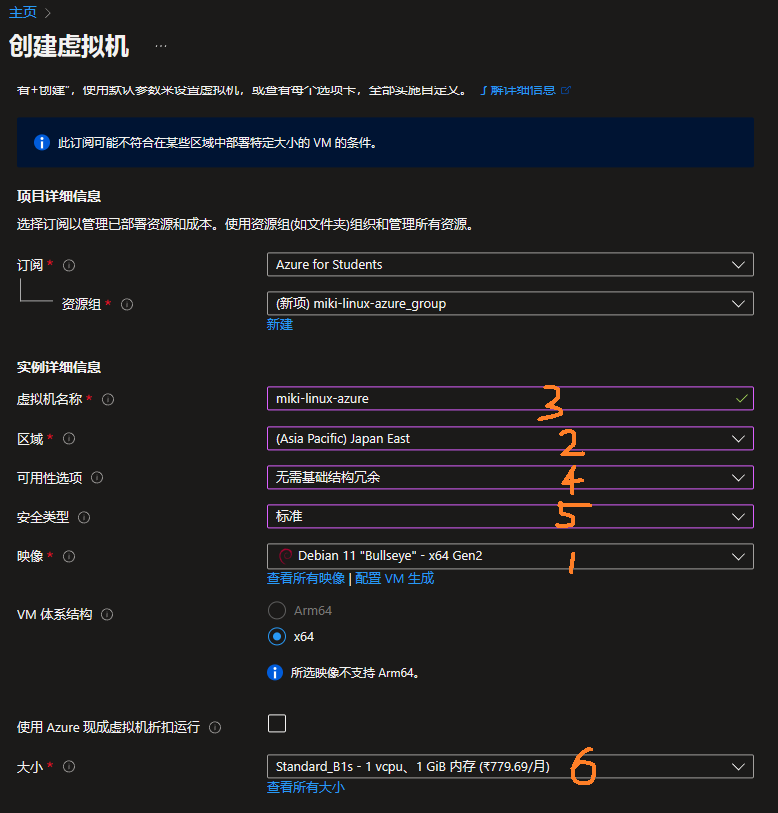Show info tooltip for Azure 现成虚拟机折扣
Screen dimensions: 778x813
[x=215, y=727]
